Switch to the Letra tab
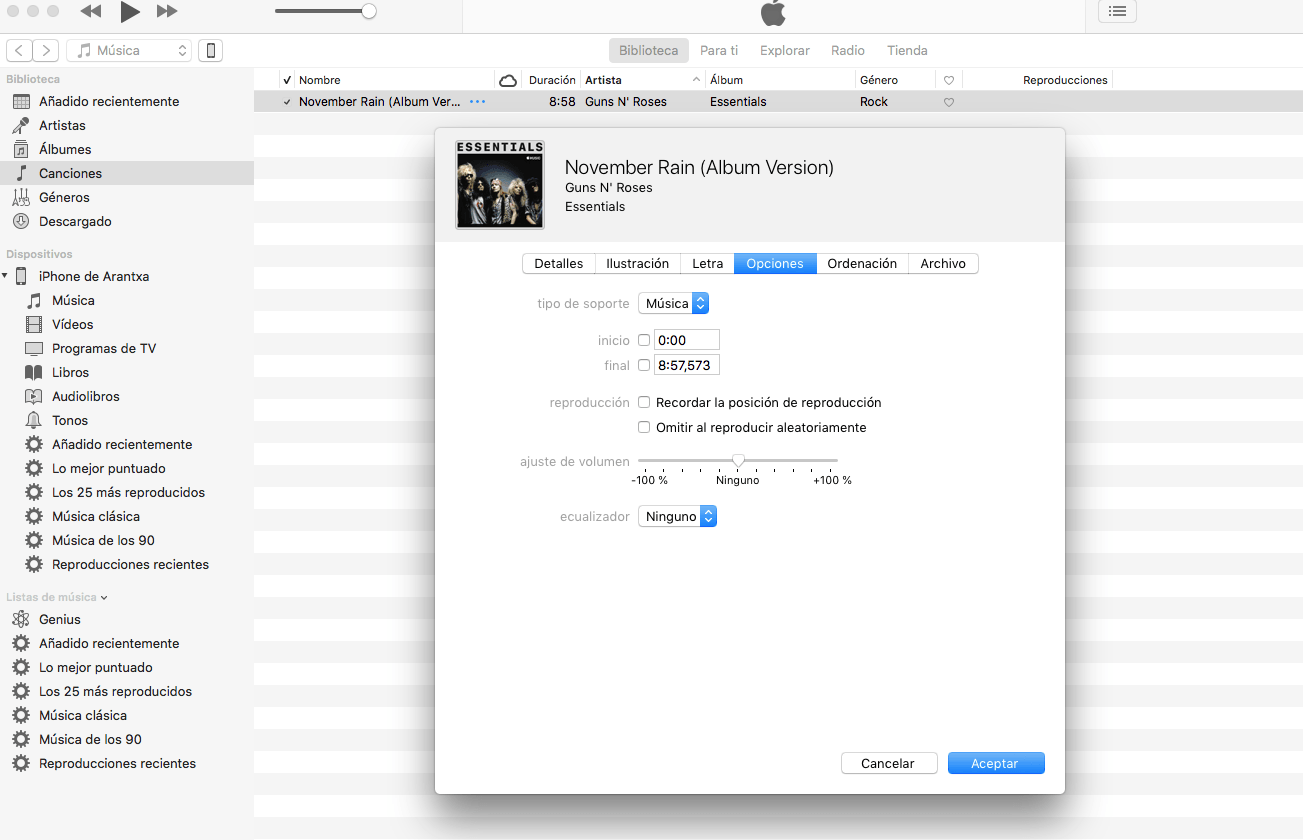The height and width of the screenshot is (840, 1303). click(708, 264)
